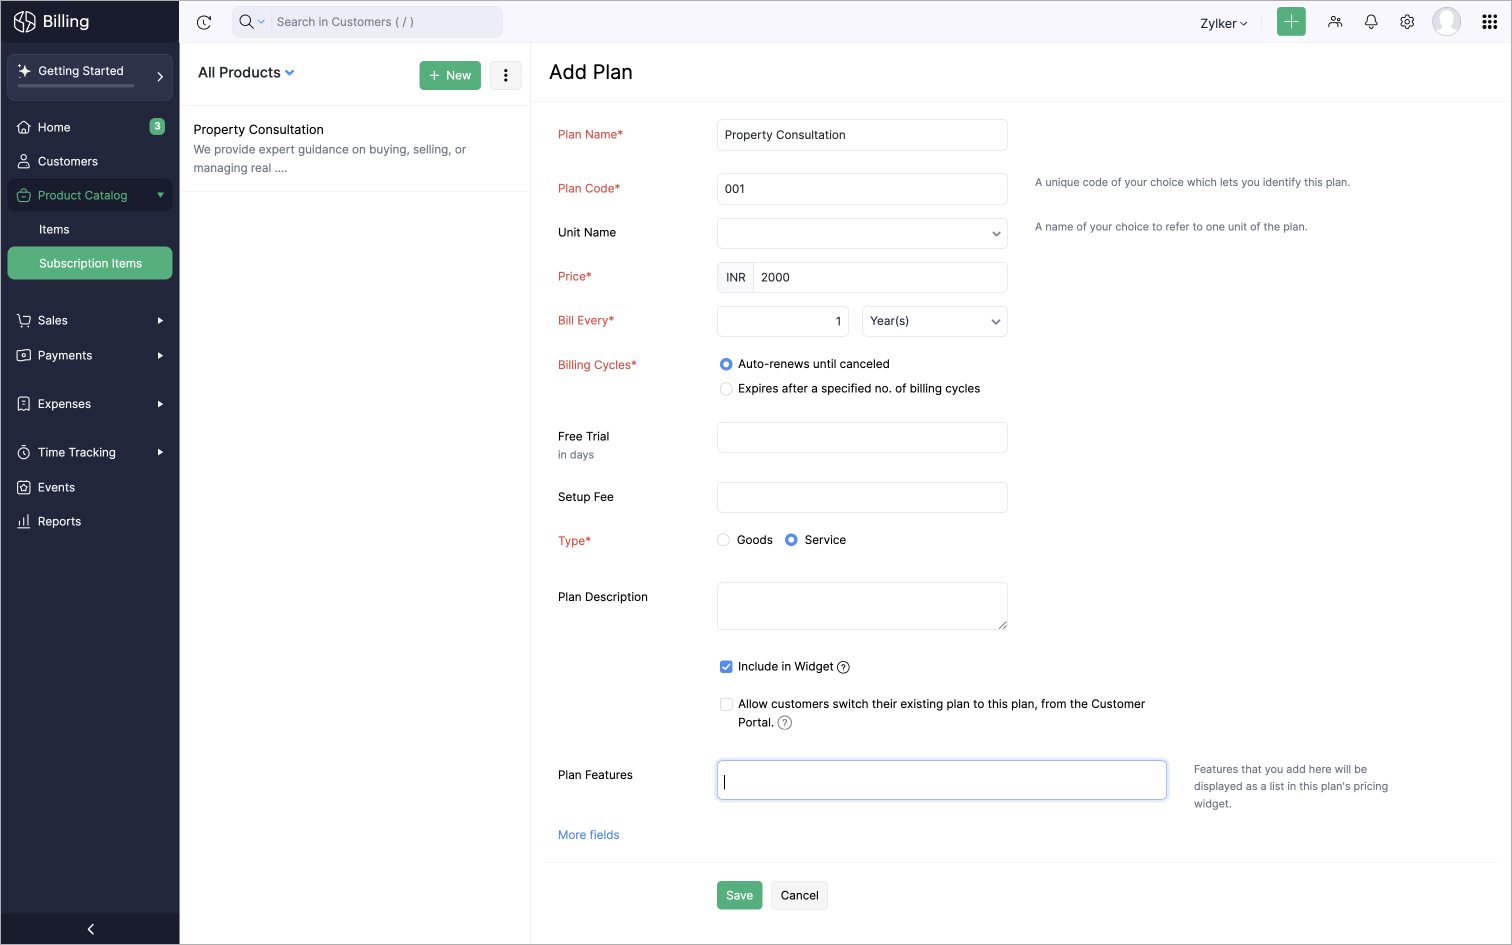Click the More fields link
1512x945 pixels.
589,835
